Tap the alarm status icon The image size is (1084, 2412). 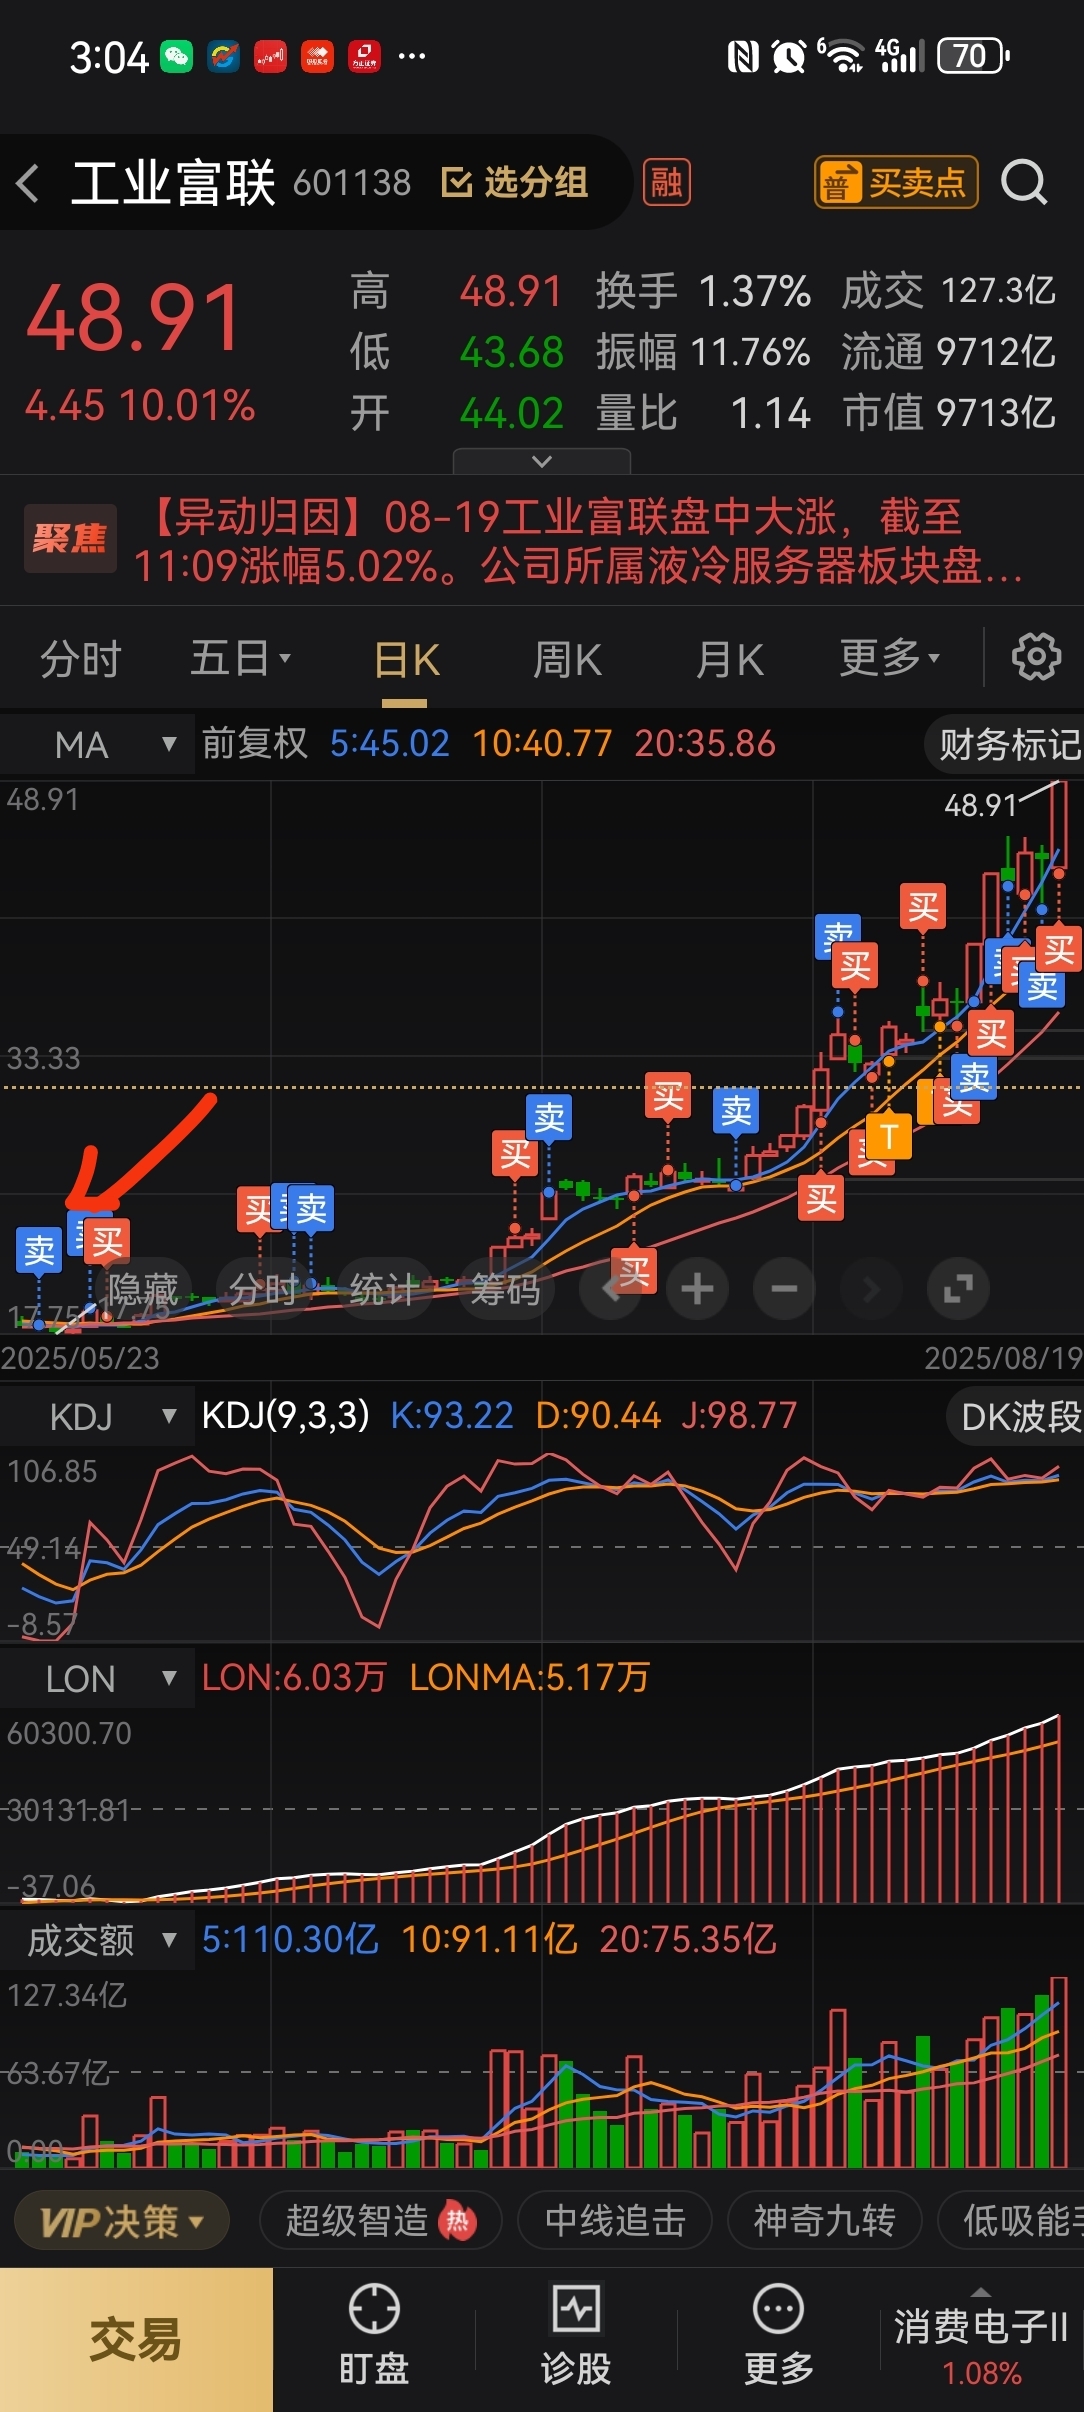pos(788,57)
